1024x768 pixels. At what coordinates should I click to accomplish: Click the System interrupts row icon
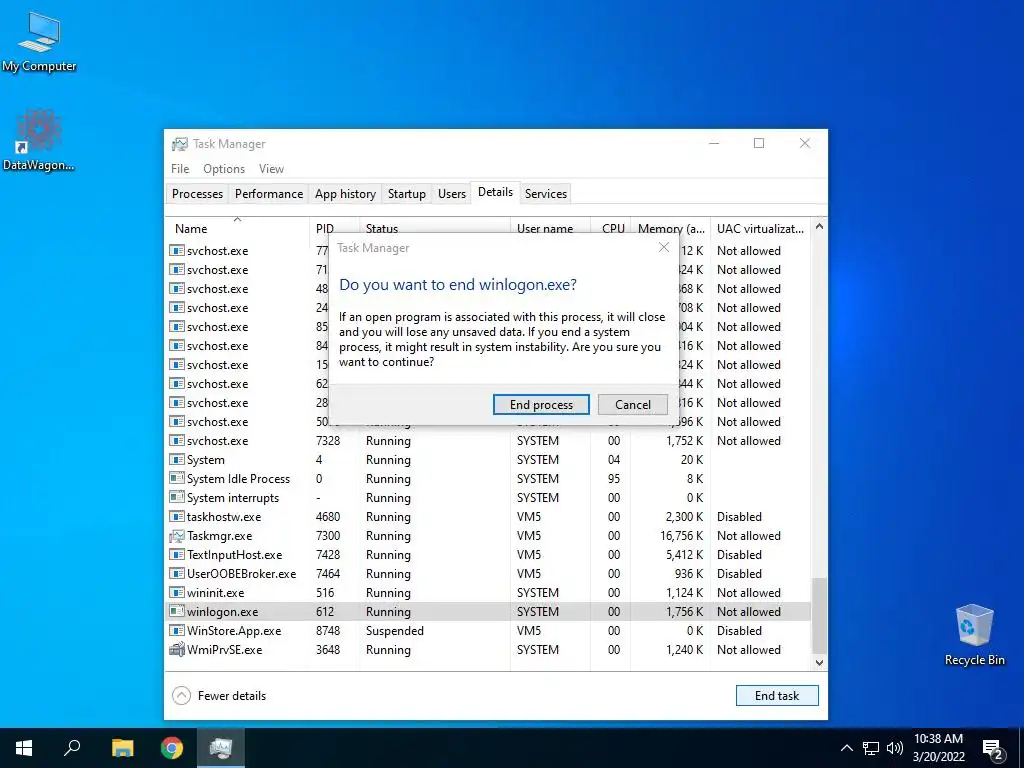(176, 498)
